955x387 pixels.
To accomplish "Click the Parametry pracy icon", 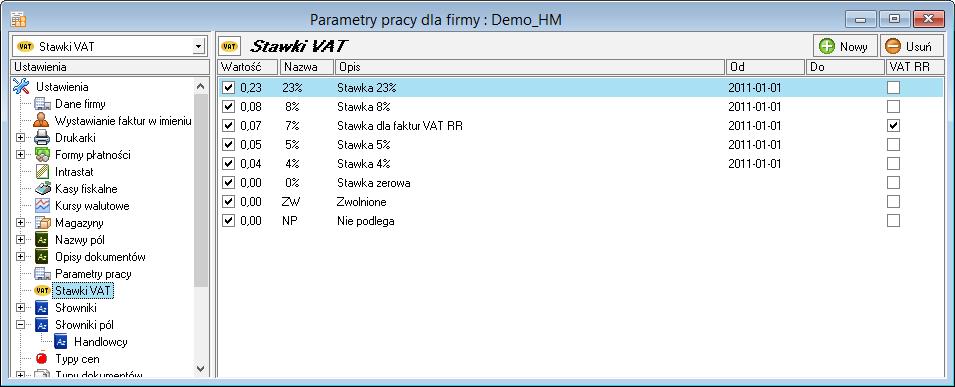I will click(41, 274).
